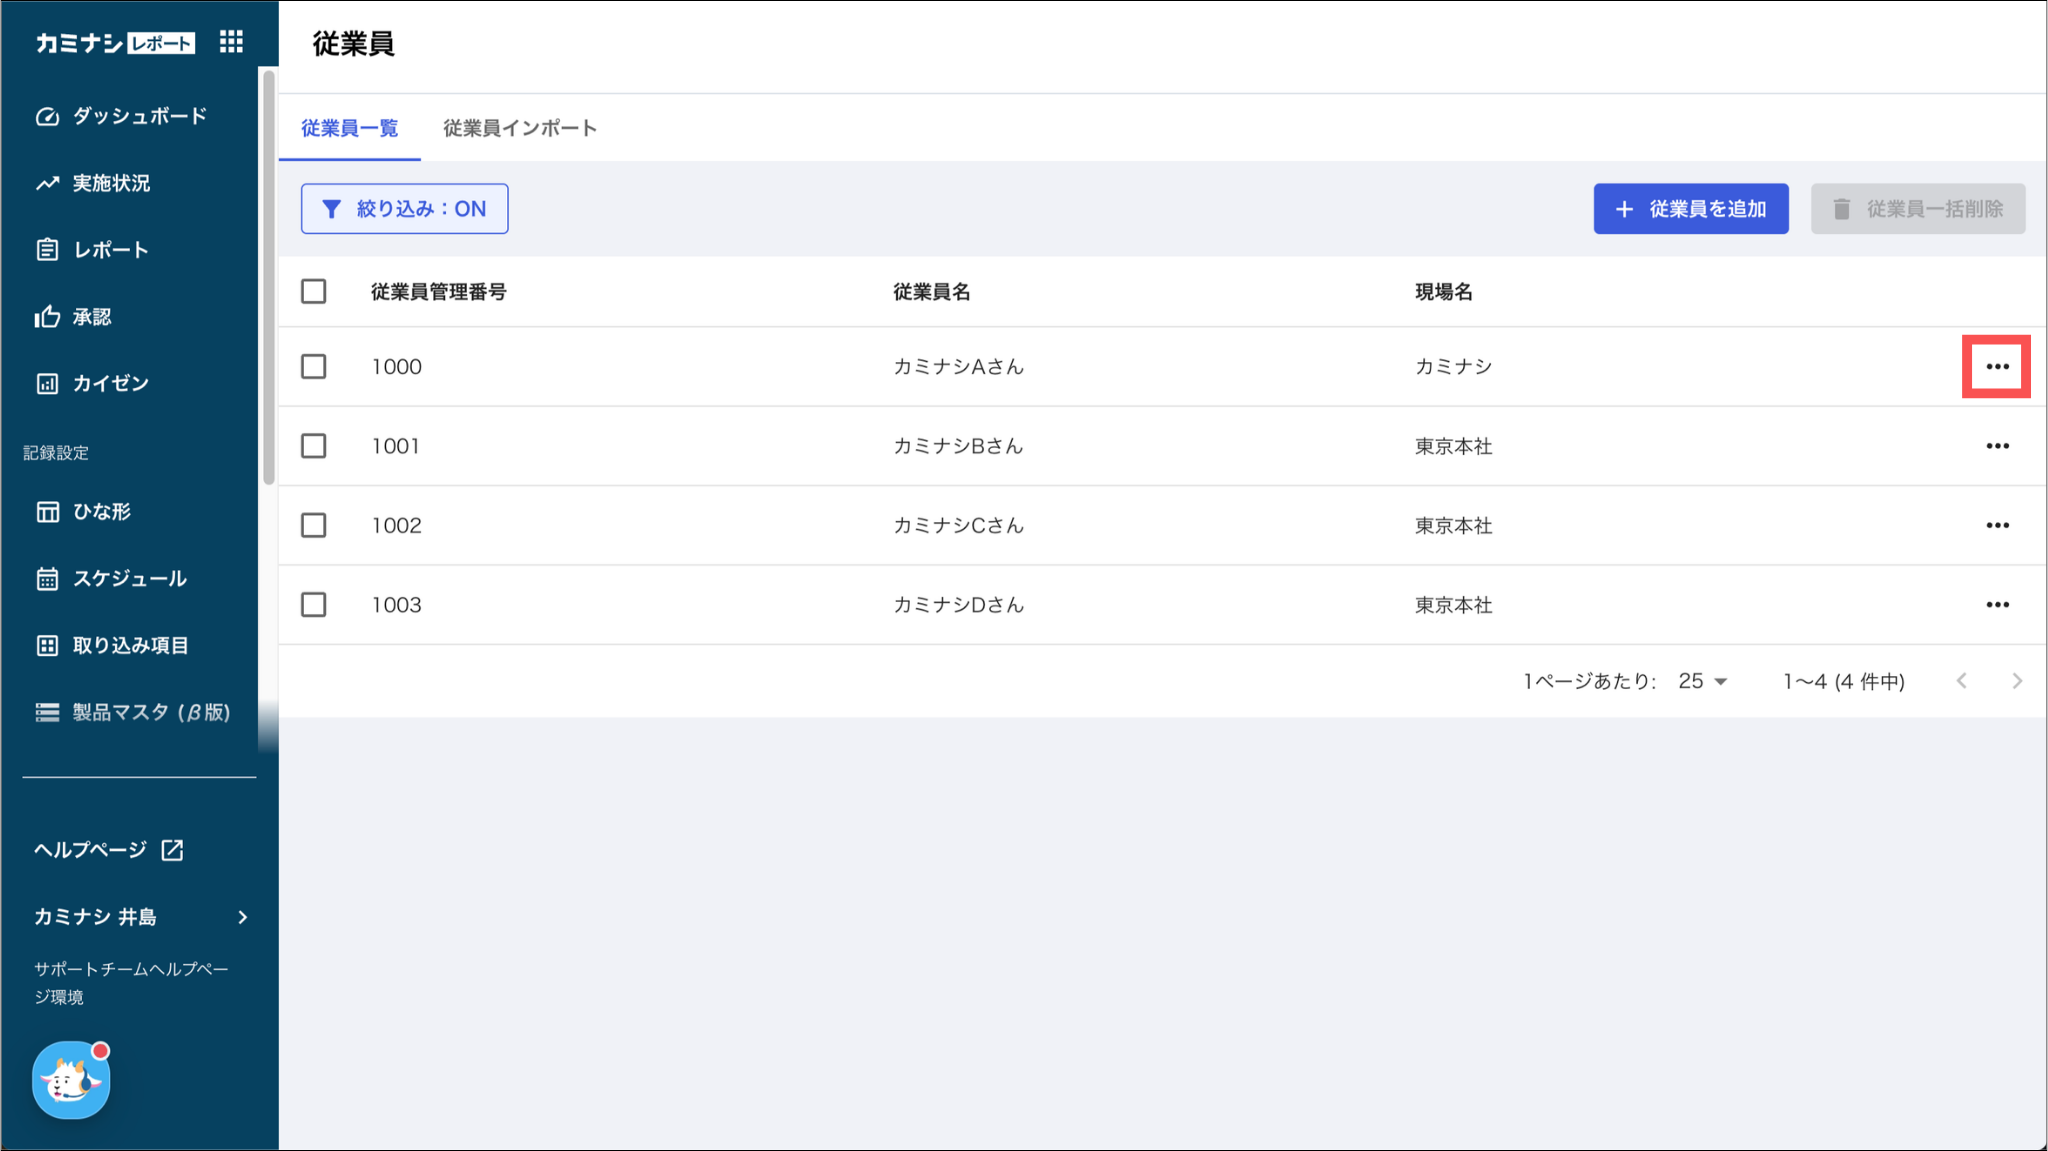Click the ひな形 template icon
This screenshot has width=2048, height=1151.
point(47,512)
